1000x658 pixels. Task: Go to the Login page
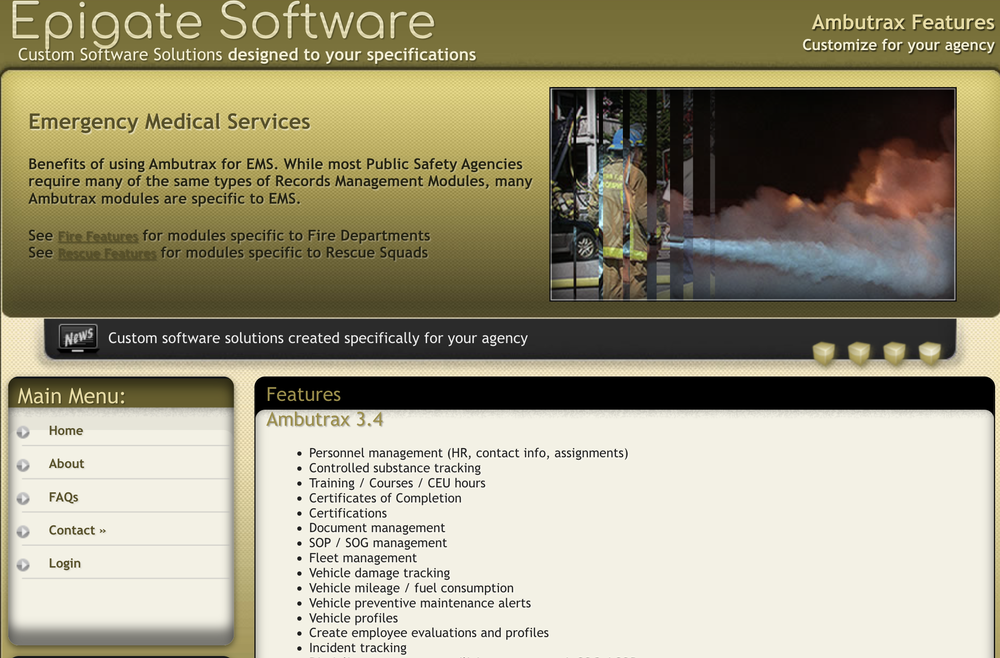(x=64, y=563)
